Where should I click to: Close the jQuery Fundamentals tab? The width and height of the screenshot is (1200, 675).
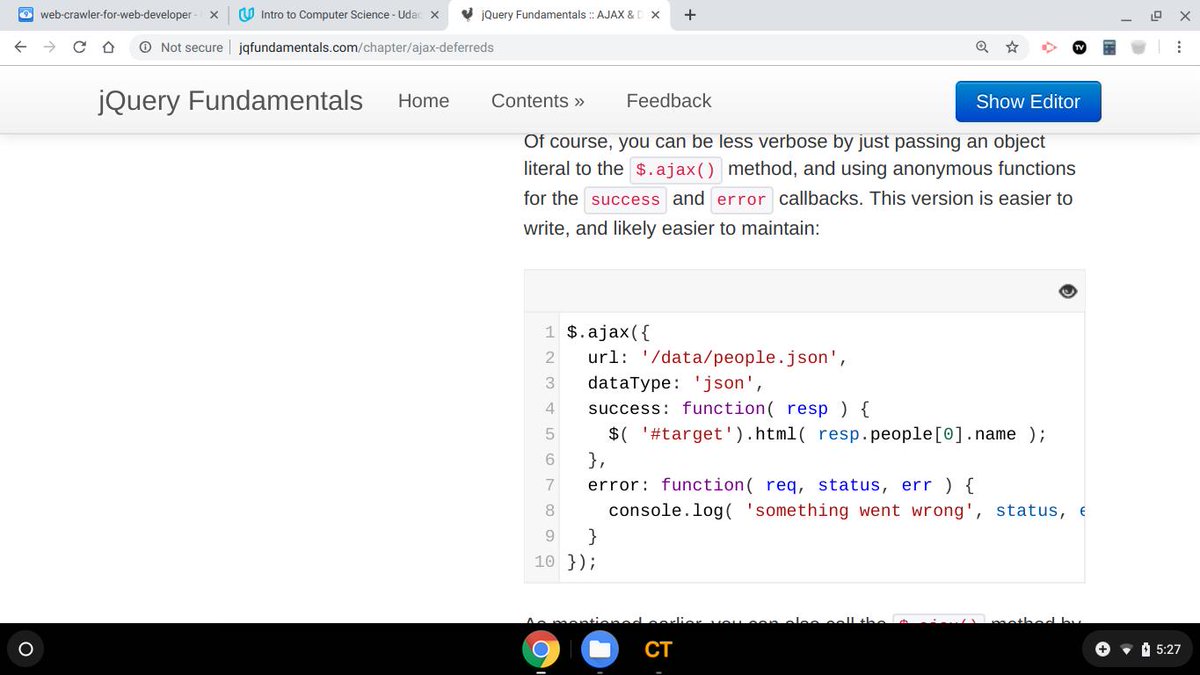655,15
